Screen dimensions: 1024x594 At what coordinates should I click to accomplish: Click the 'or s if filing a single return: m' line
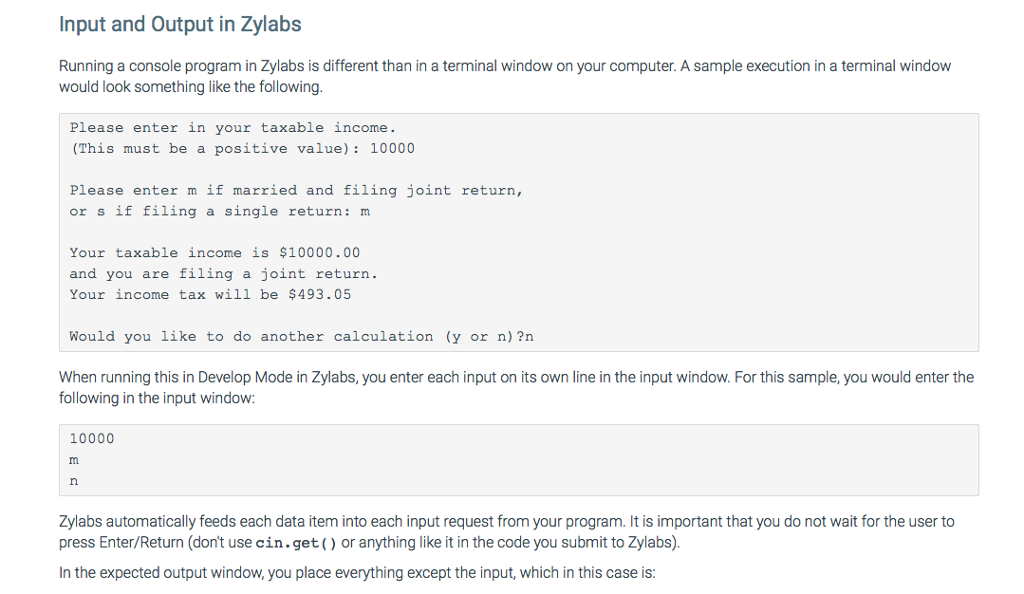click(219, 211)
